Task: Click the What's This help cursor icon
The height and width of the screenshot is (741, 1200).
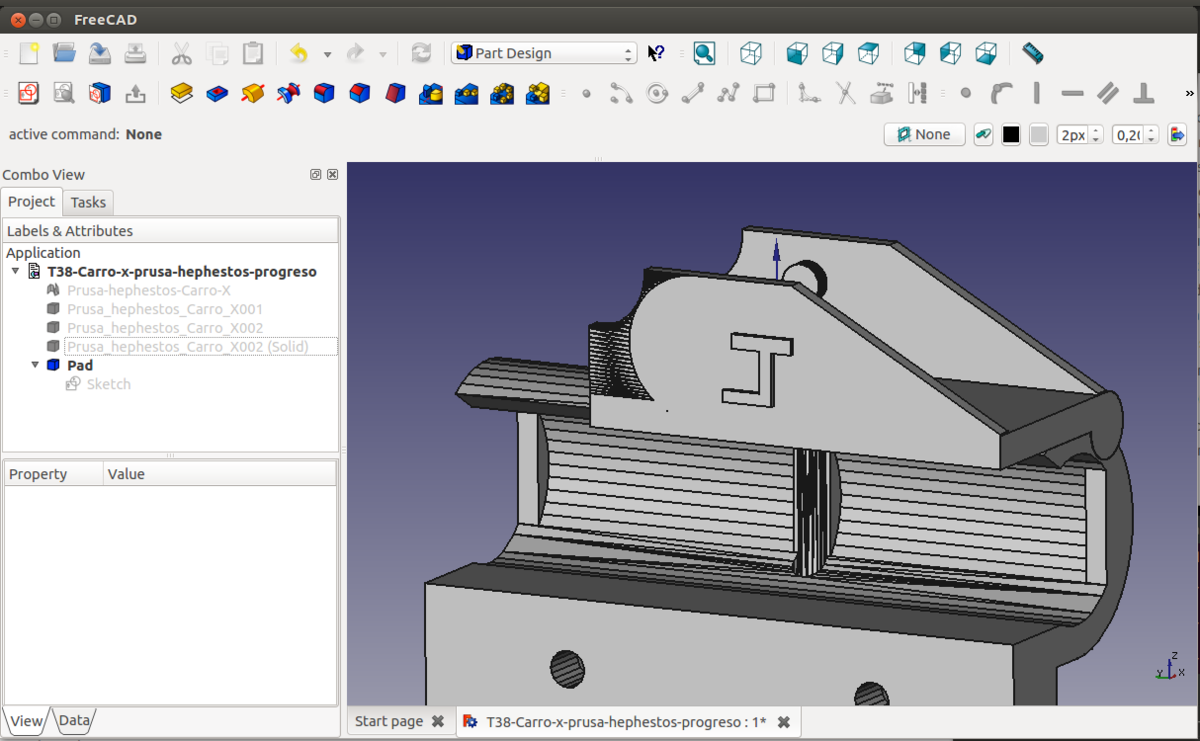Action: click(656, 53)
